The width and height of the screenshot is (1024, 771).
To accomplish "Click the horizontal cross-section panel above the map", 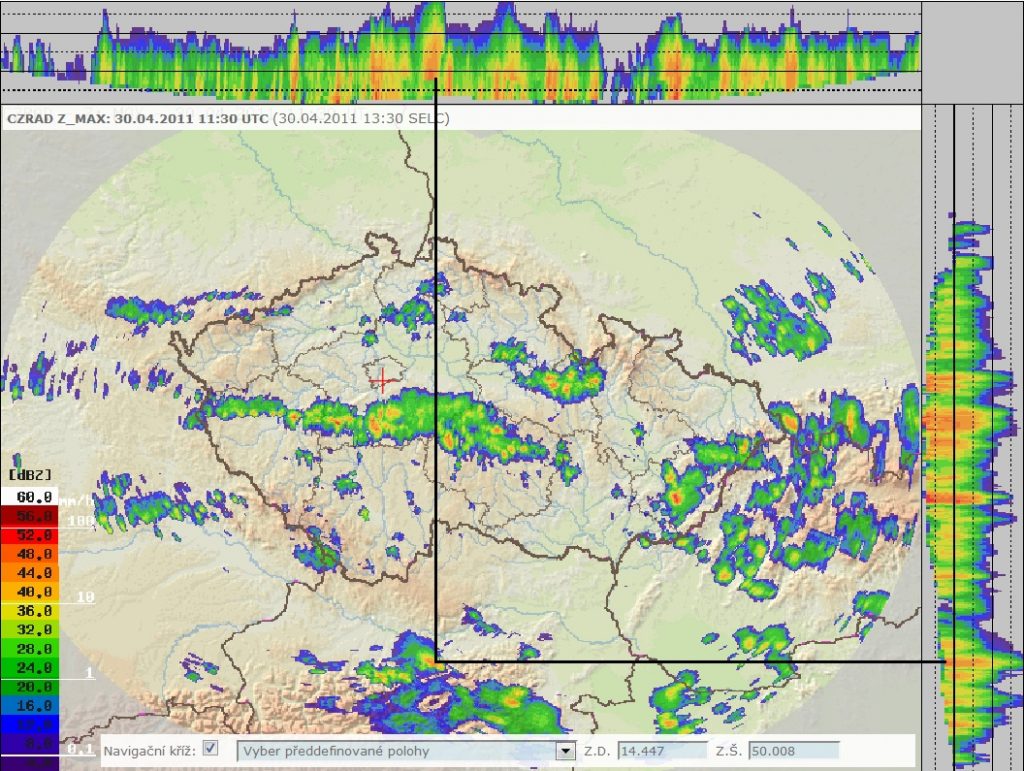I will [x=460, y=52].
